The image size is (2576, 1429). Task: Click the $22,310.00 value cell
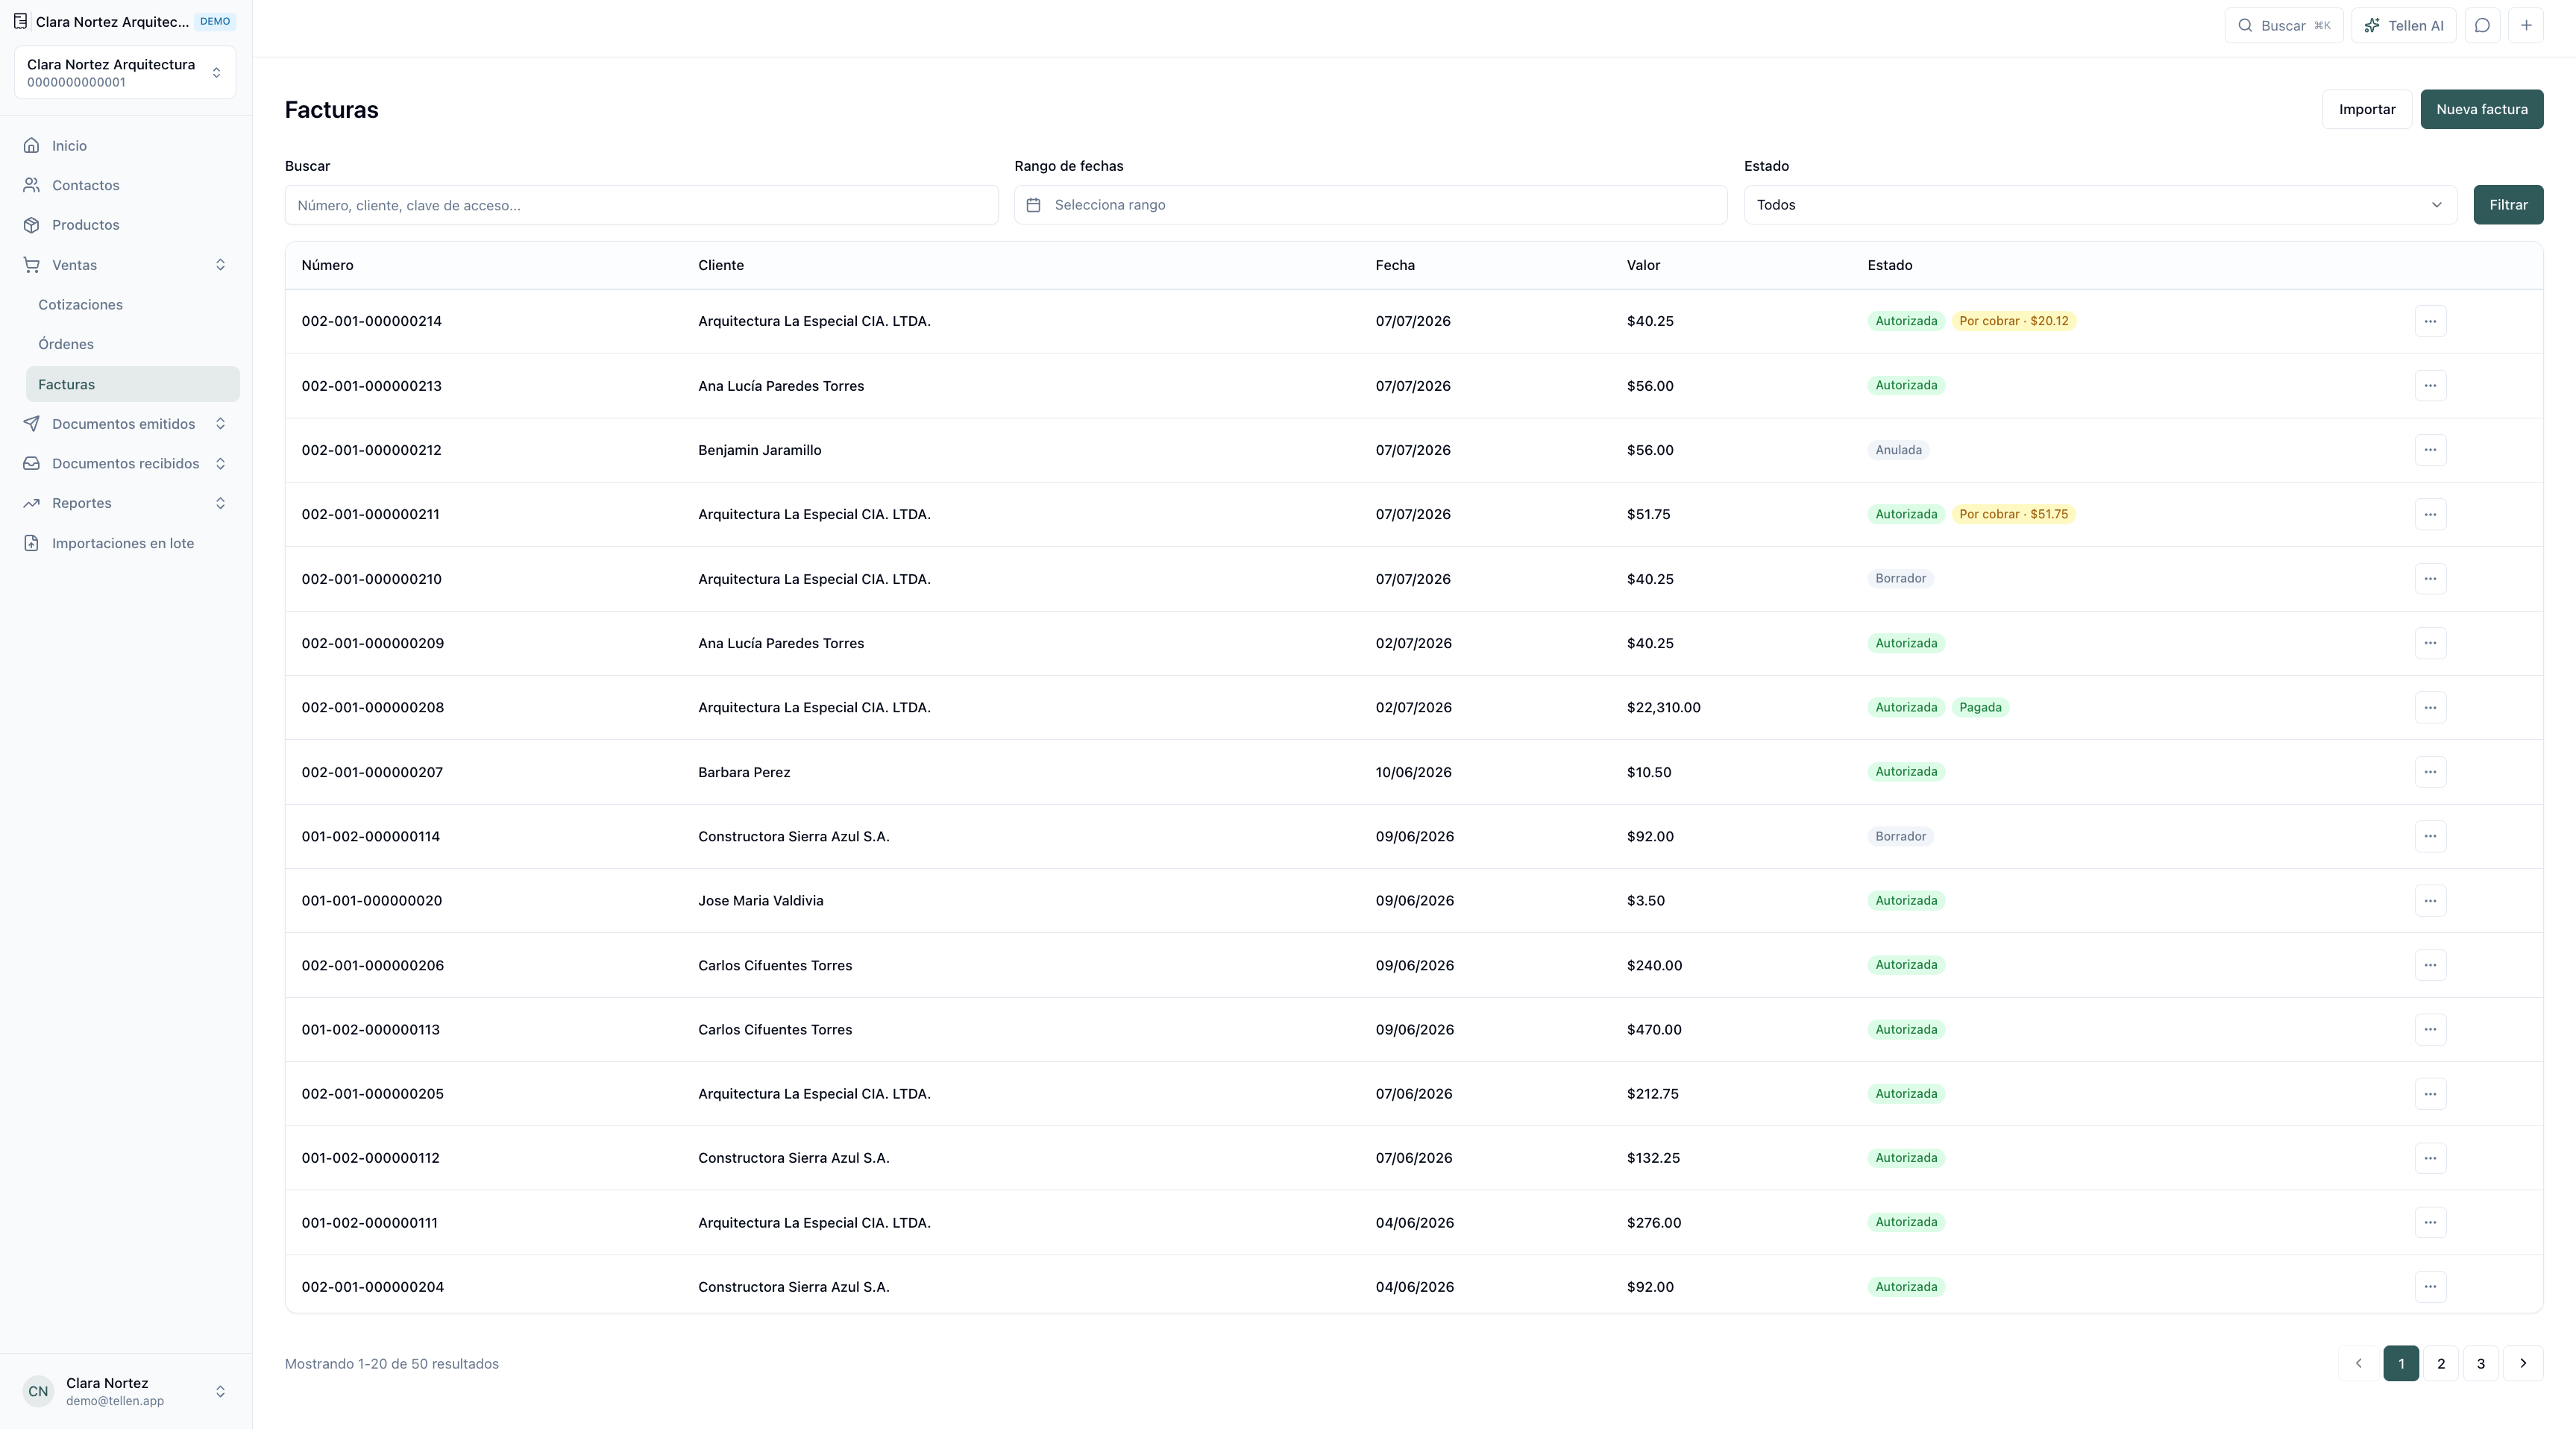click(1663, 708)
